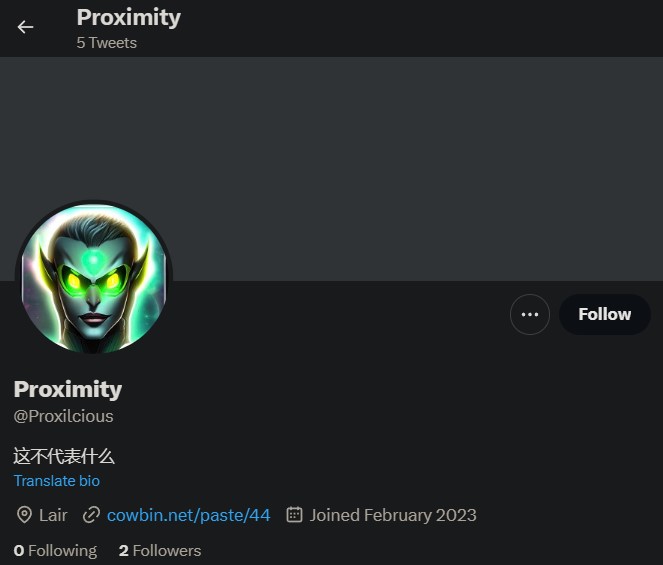The width and height of the screenshot is (663, 565).
Task: Click the Translate bio link
Action: [57, 481]
